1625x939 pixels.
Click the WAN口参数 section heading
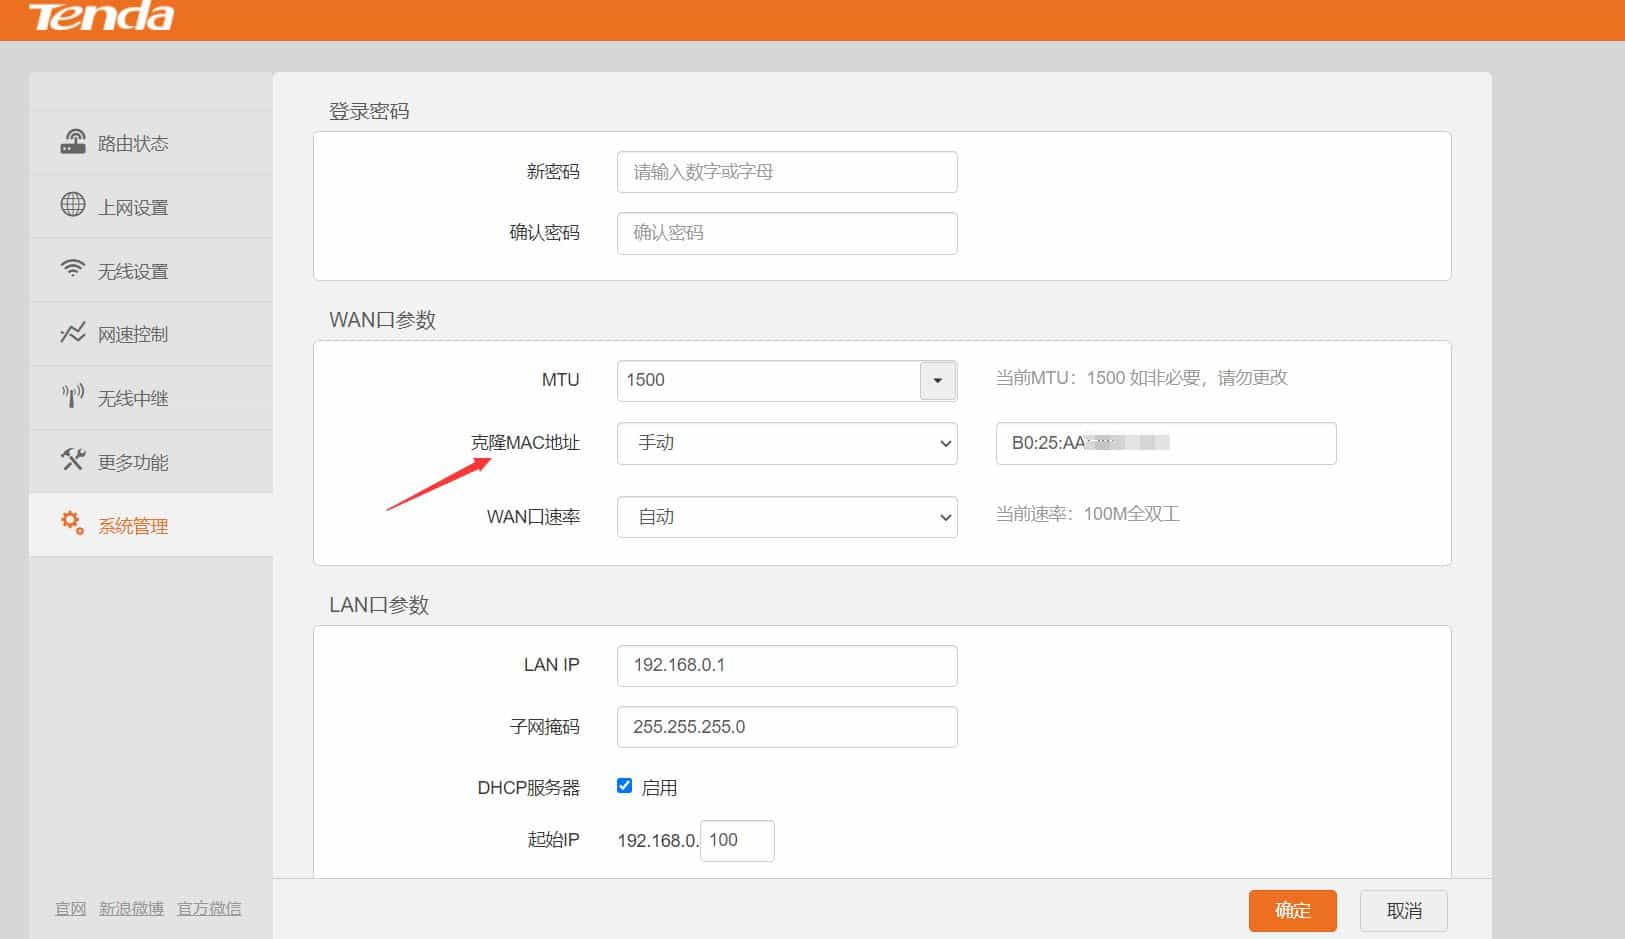382,320
